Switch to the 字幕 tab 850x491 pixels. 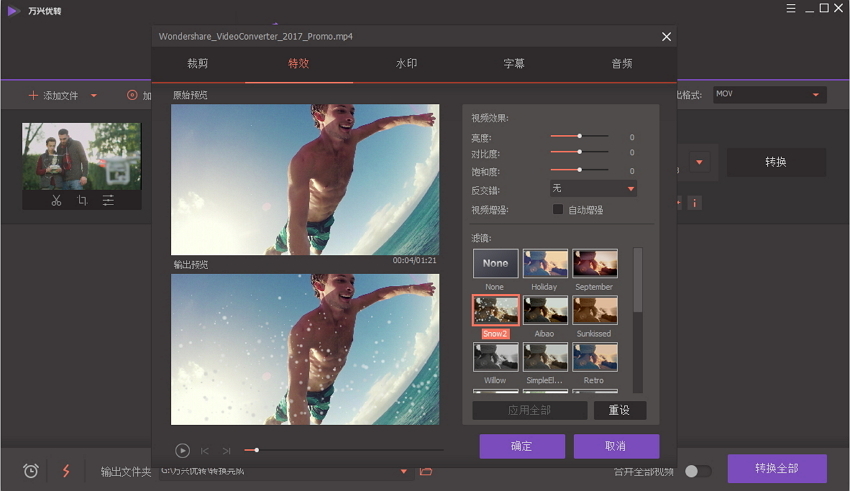(x=514, y=64)
